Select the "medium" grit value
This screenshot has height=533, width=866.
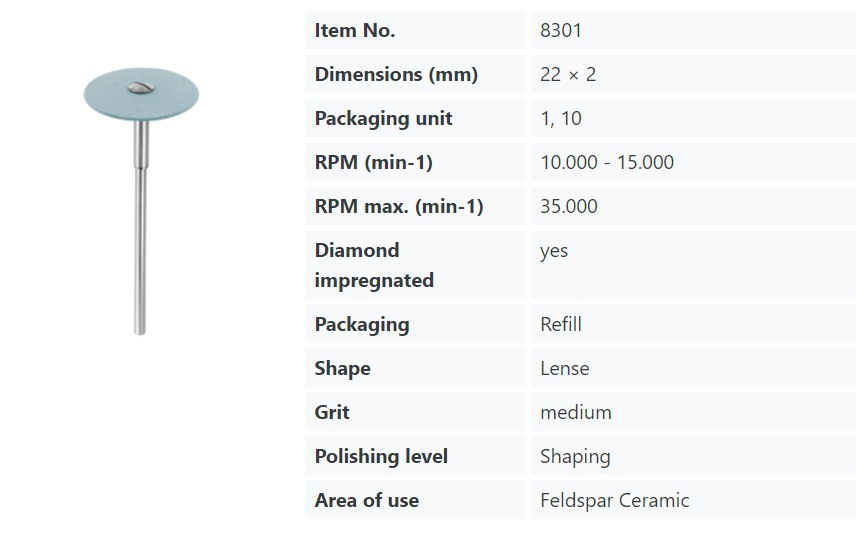[576, 413]
